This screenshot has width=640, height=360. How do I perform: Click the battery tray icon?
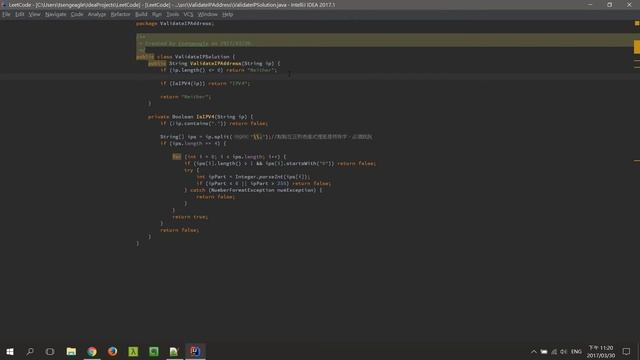click(544, 351)
